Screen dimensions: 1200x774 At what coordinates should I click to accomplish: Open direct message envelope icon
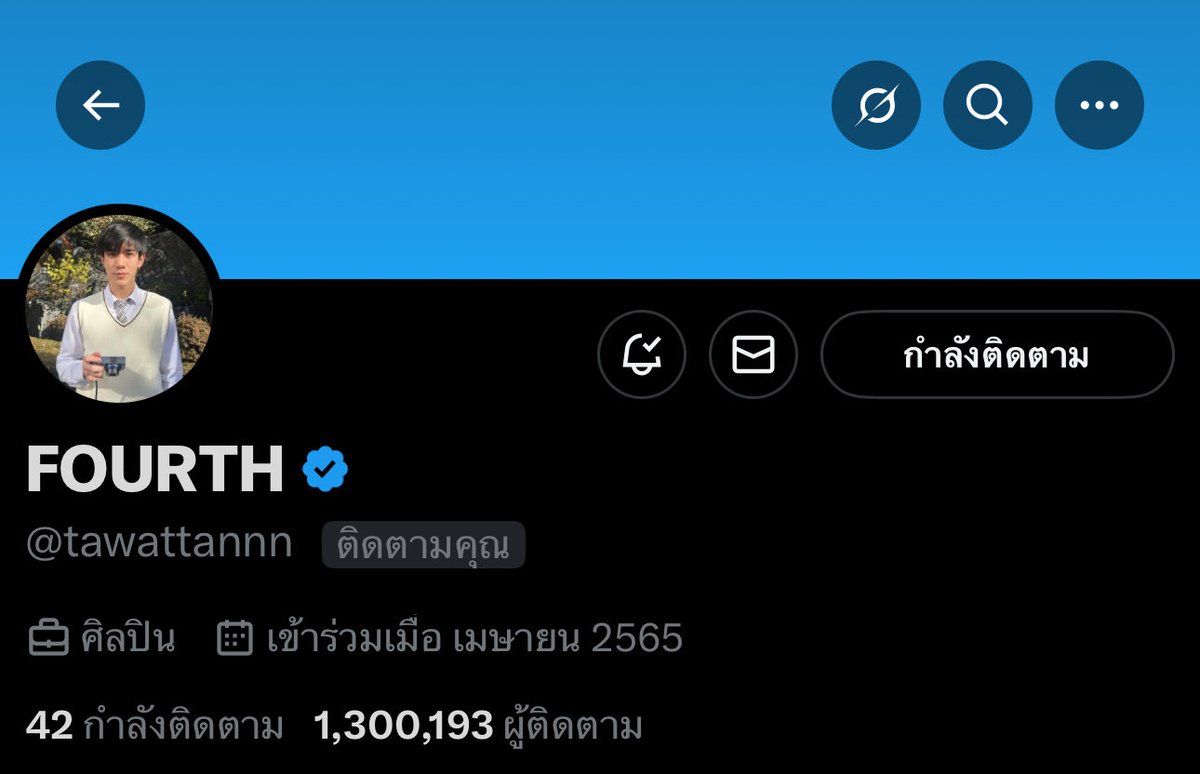[753, 355]
